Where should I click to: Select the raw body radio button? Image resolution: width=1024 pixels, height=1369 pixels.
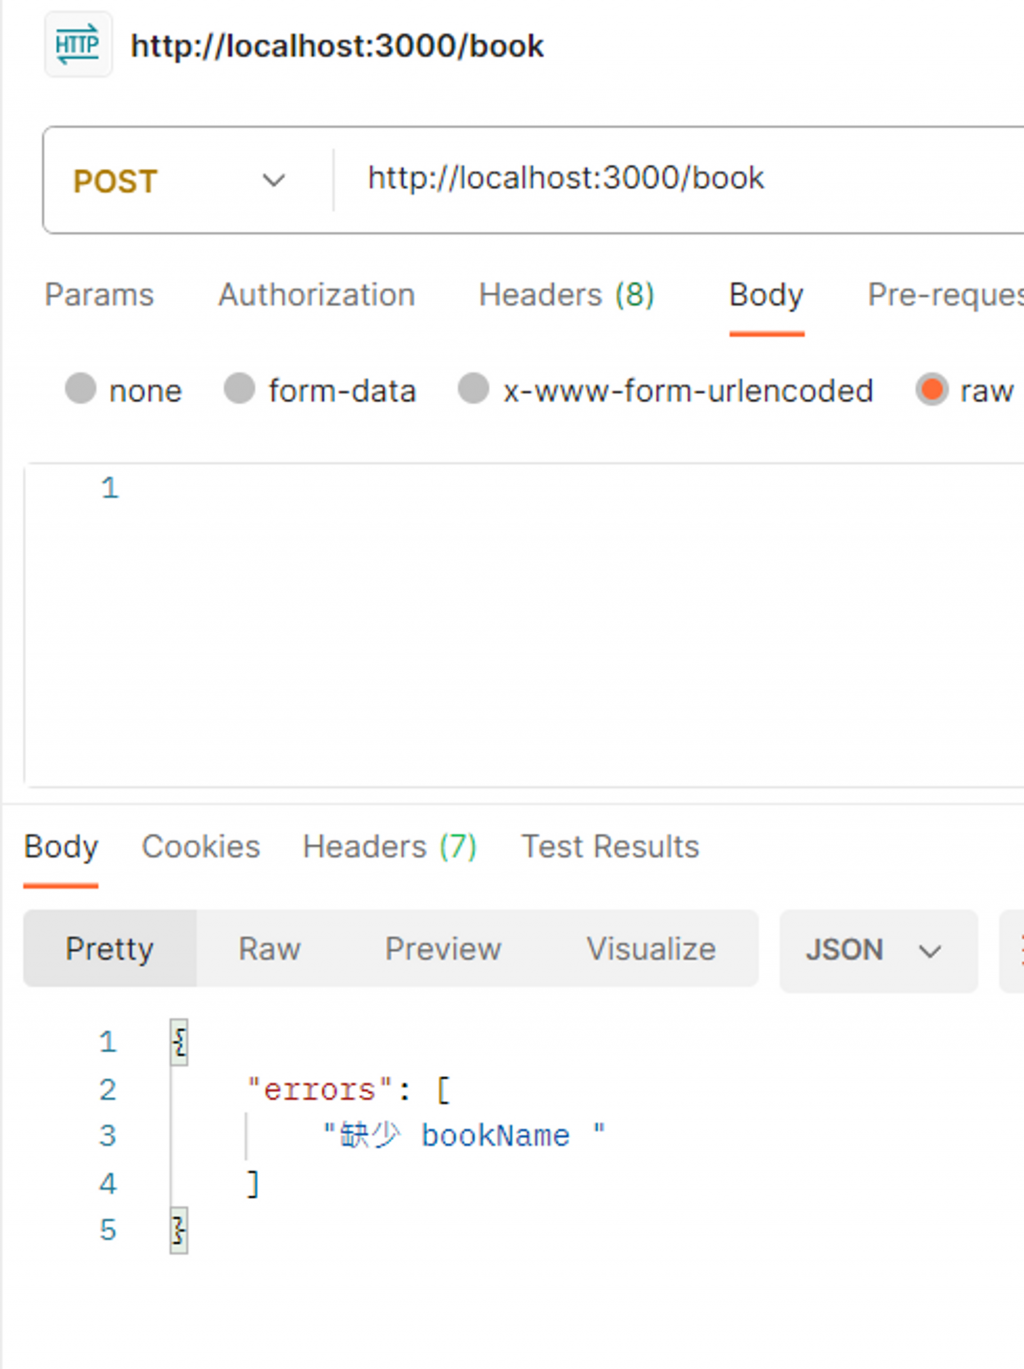pyautogui.click(x=931, y=389)
